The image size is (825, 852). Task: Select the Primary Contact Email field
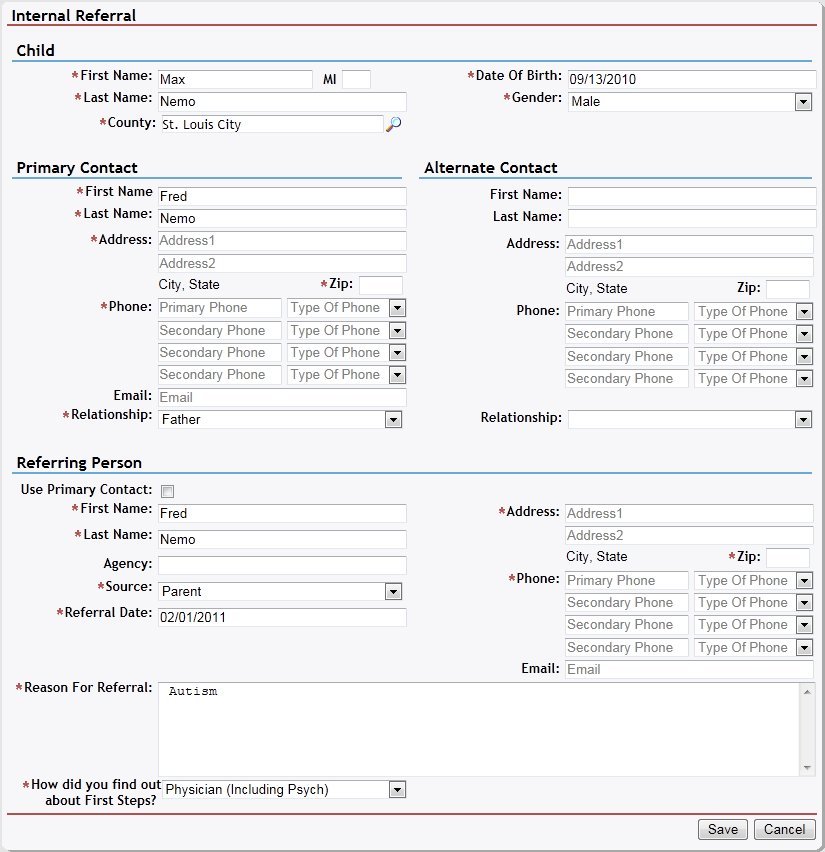(x=282, y=397)
